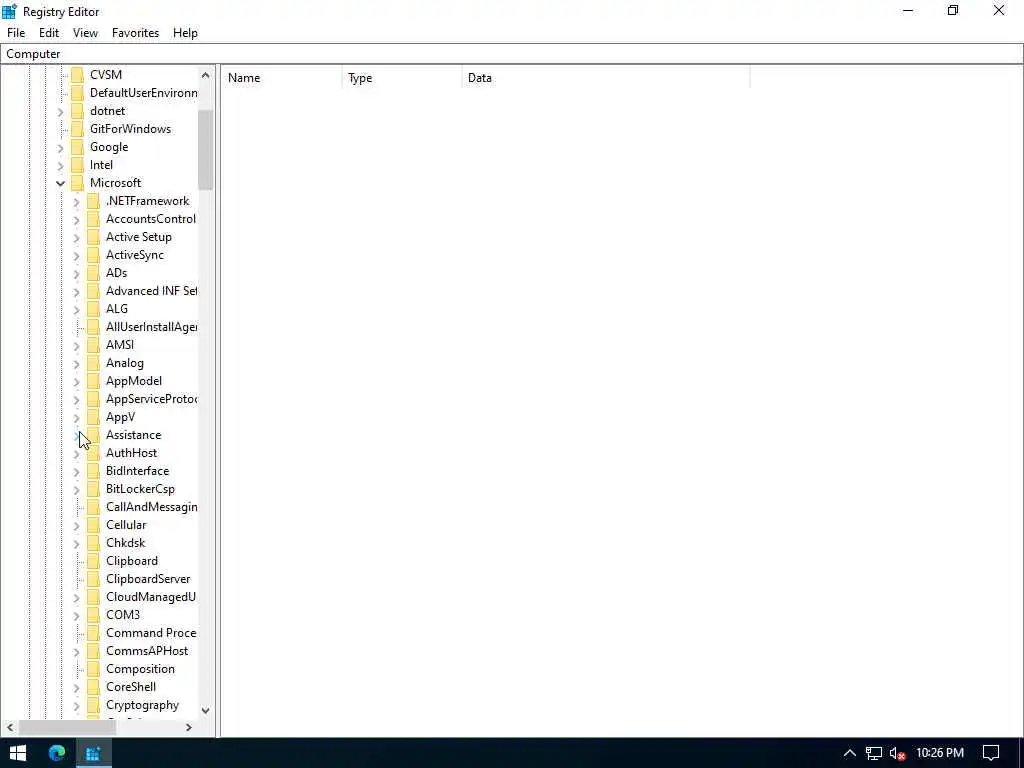Click the address bar showing Computer

coord(511,54)
